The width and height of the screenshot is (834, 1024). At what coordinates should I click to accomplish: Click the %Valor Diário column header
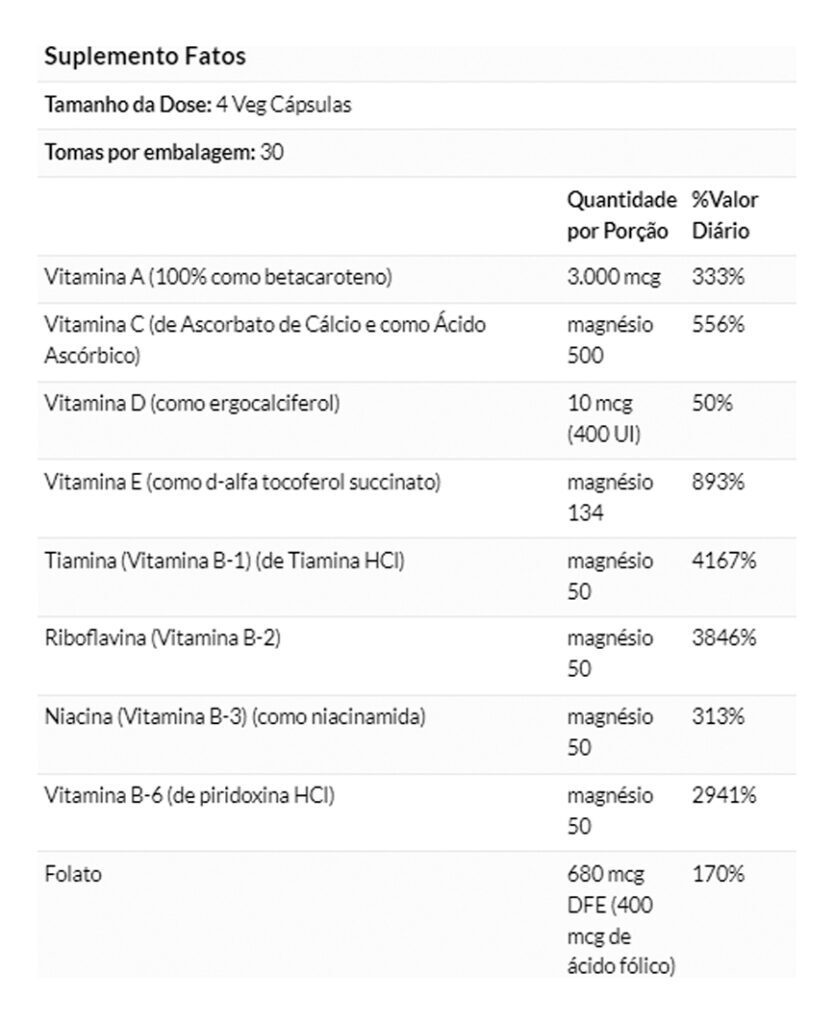(x=724, y=216)
